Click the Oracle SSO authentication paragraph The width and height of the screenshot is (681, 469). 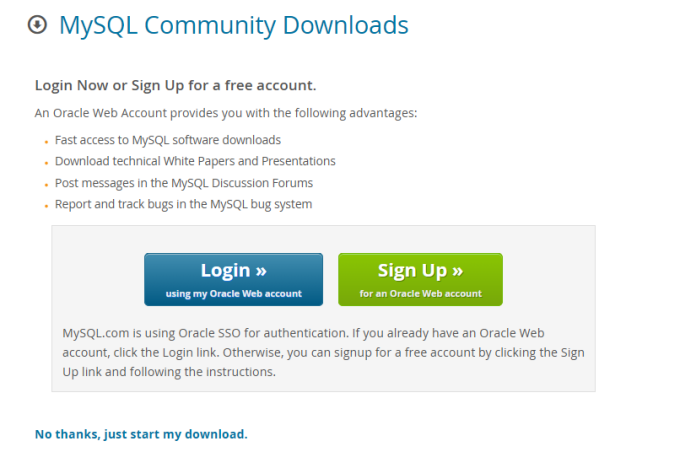point(324,353)
